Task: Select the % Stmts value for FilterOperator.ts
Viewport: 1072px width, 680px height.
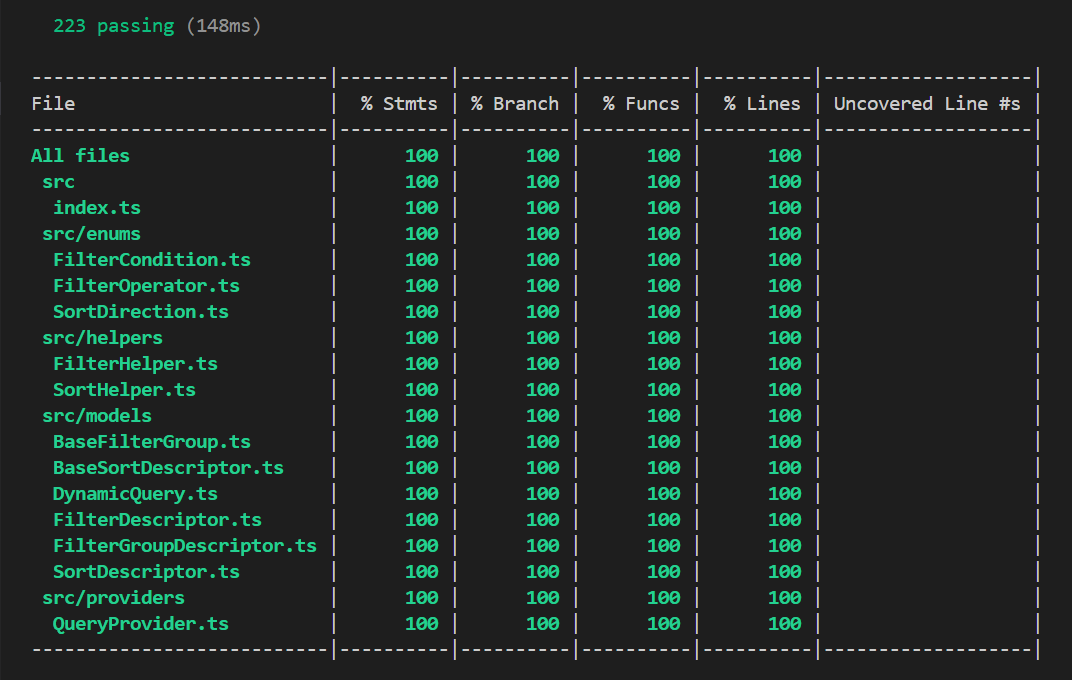Action: [x=422, y=286]
